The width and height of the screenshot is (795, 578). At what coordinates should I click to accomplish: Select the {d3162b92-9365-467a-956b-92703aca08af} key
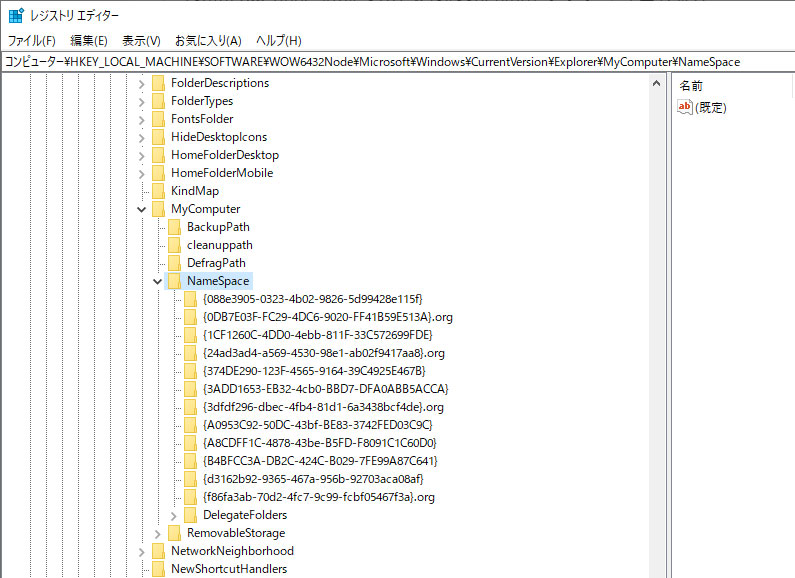point(313,479)
